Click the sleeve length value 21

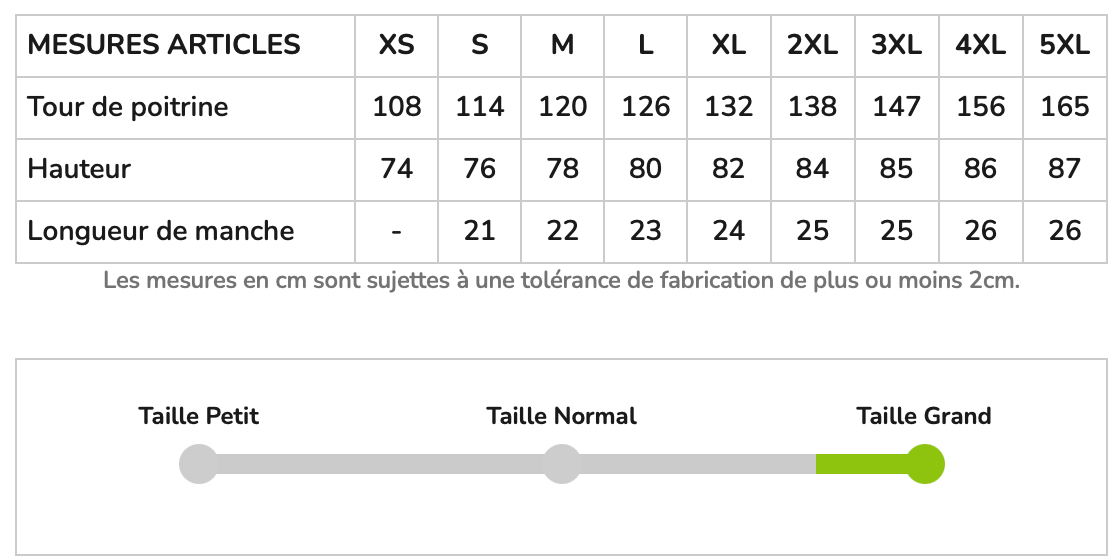(x=480, y=231)
